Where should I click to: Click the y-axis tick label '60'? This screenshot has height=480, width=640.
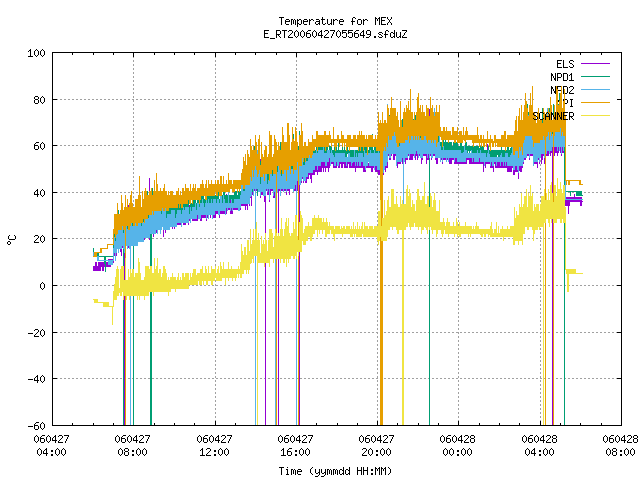(39, 146)
